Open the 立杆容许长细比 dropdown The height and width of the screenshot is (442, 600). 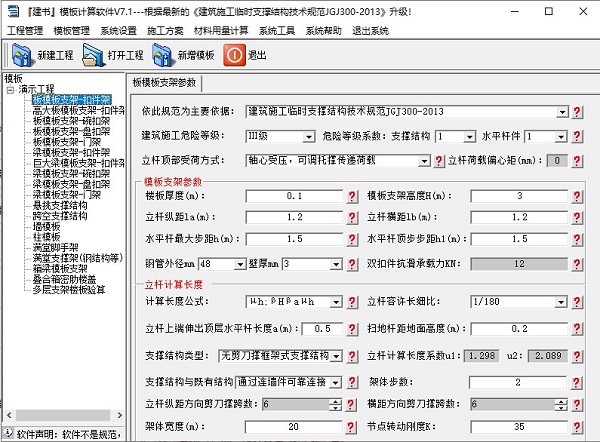[x=561, y=302]
